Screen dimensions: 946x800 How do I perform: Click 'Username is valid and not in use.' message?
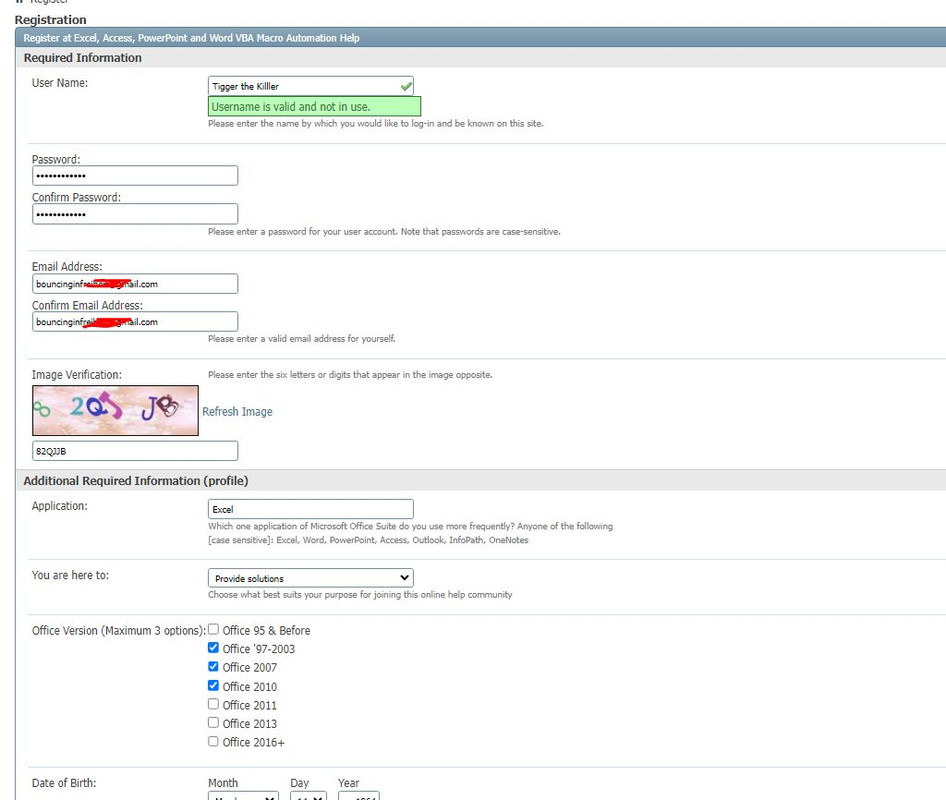(314, 107)
